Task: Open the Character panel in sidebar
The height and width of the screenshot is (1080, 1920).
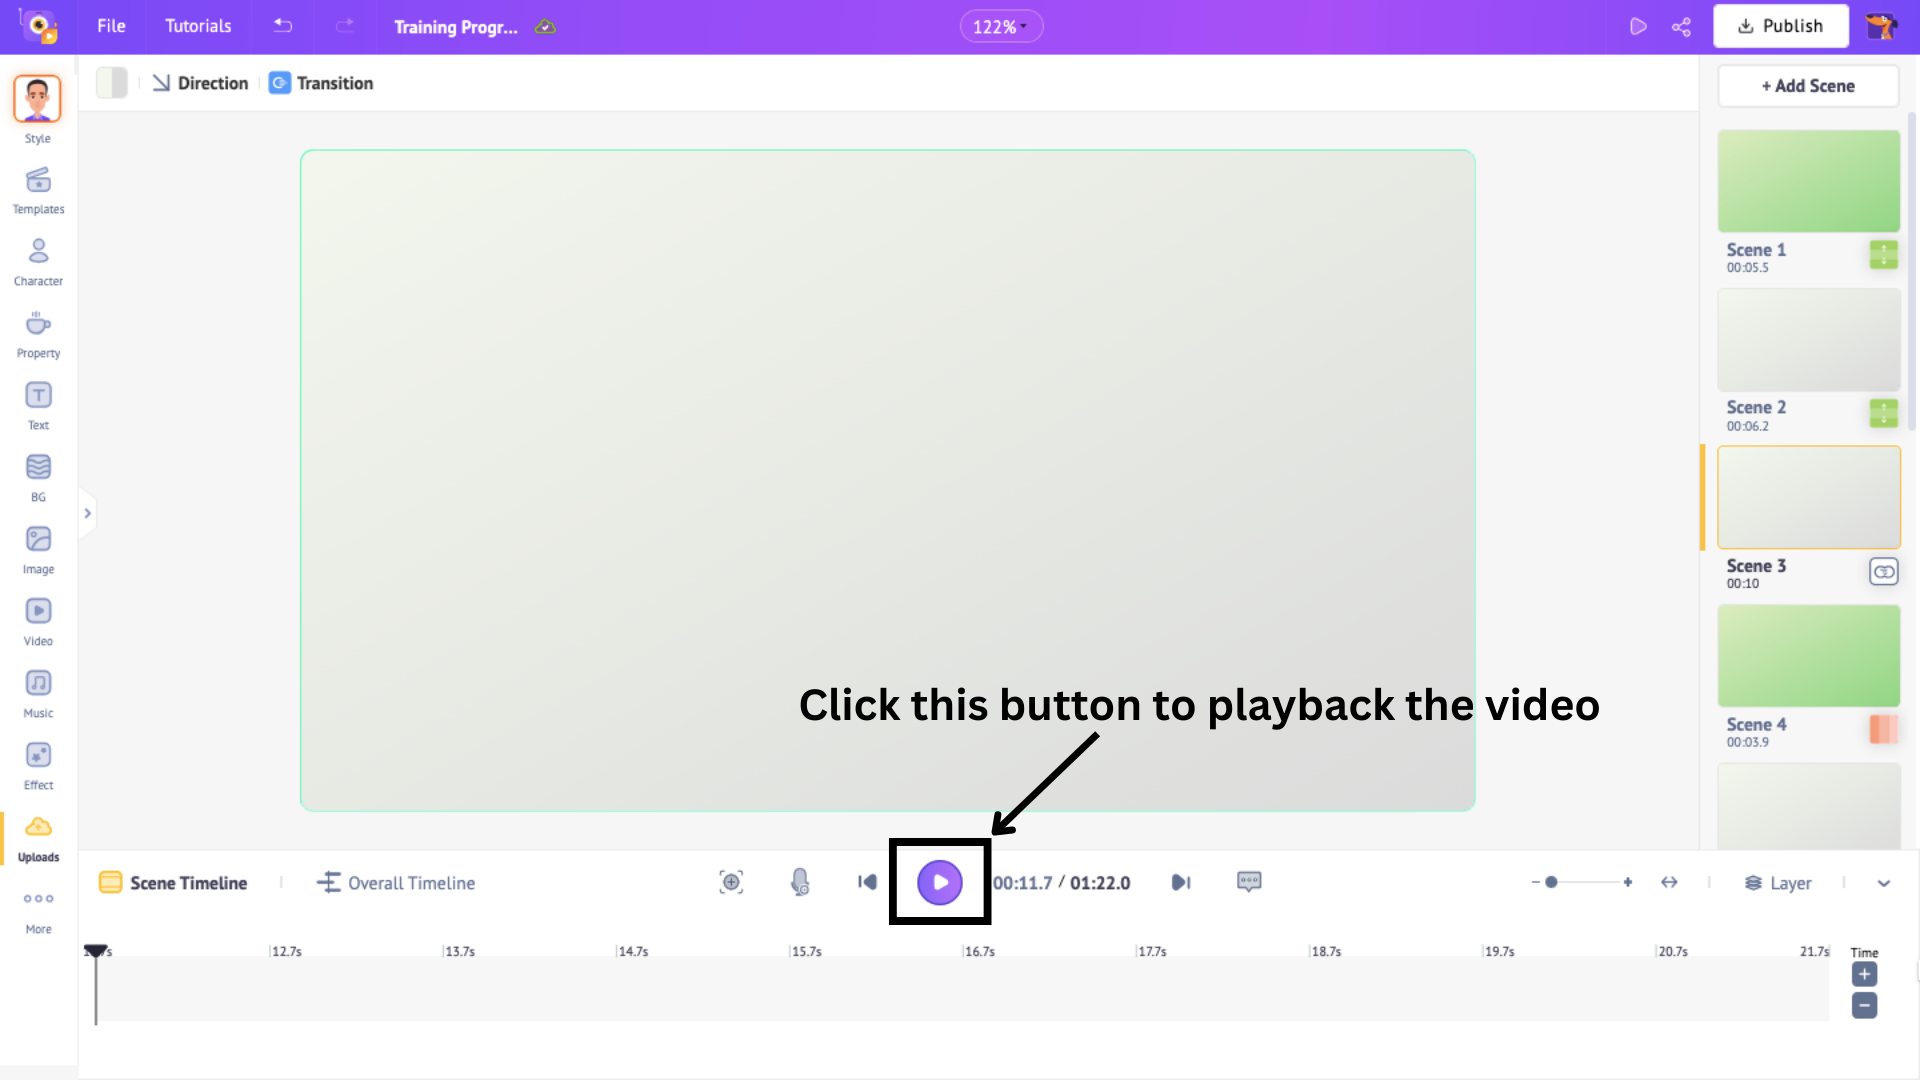Action: coord(38,262)
